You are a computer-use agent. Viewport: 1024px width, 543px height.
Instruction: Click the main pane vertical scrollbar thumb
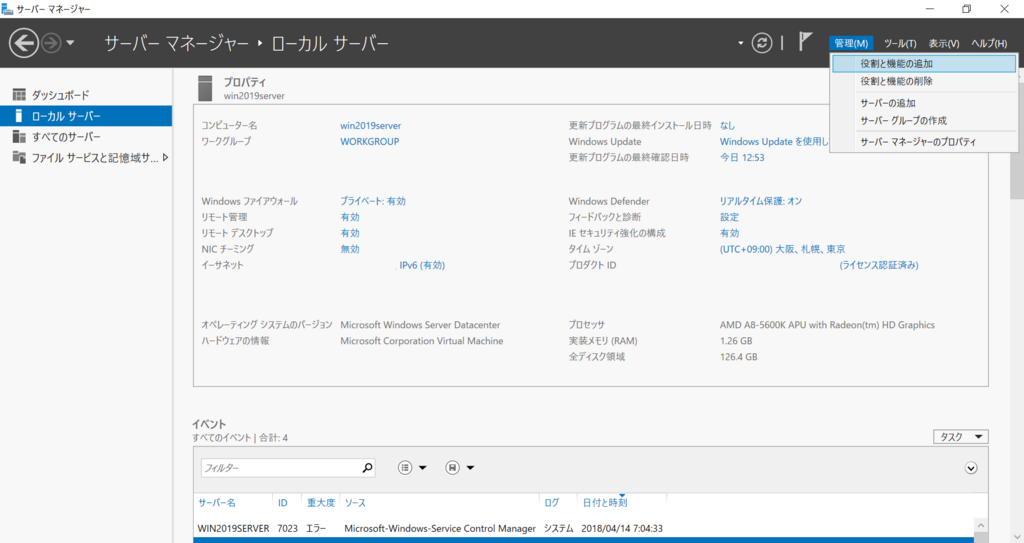pyautogui.click(x=1017, y=140)
